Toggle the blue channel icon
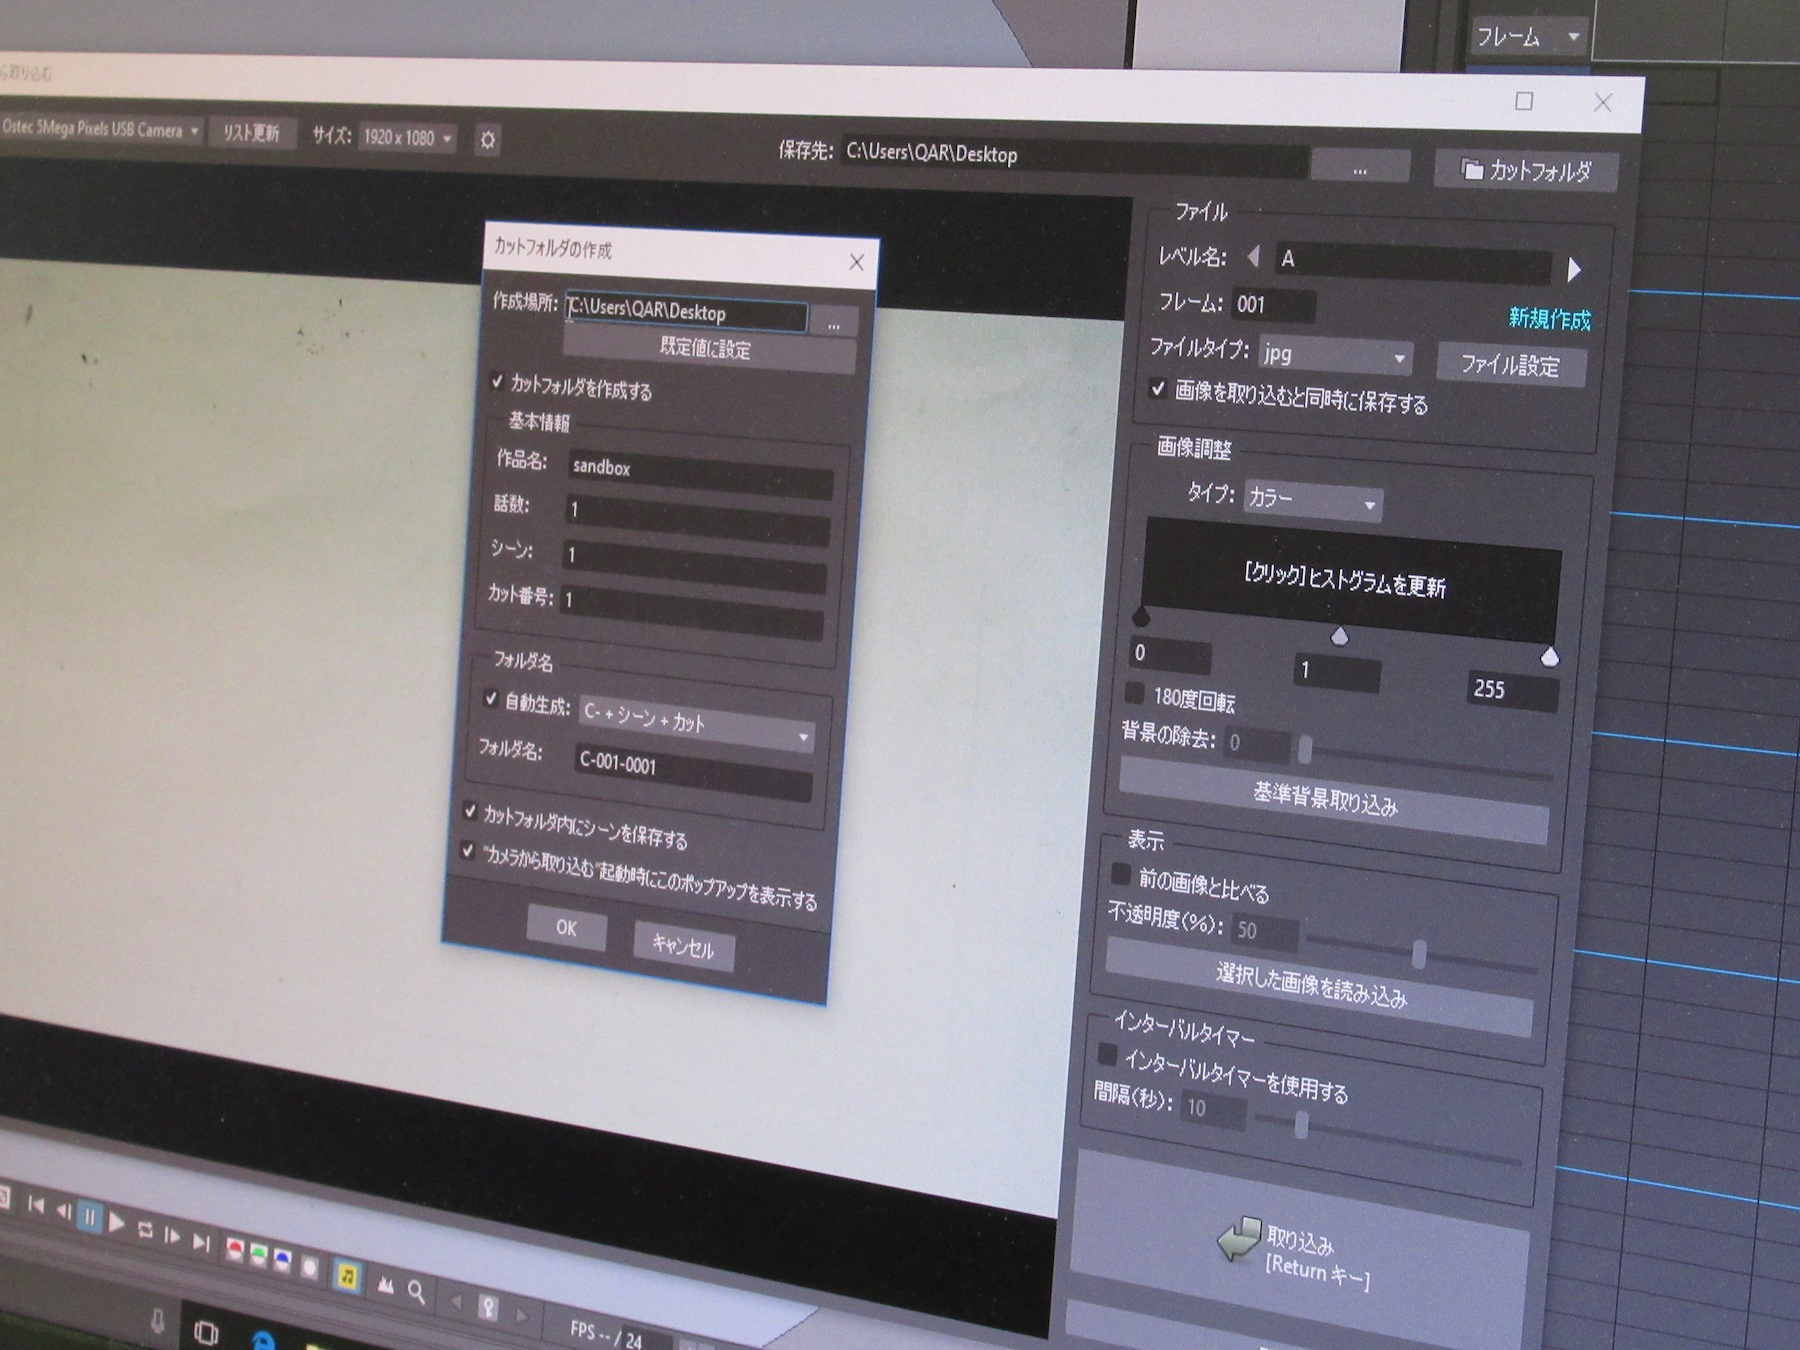The image size is (1800, 1350). click(283, 1260)
